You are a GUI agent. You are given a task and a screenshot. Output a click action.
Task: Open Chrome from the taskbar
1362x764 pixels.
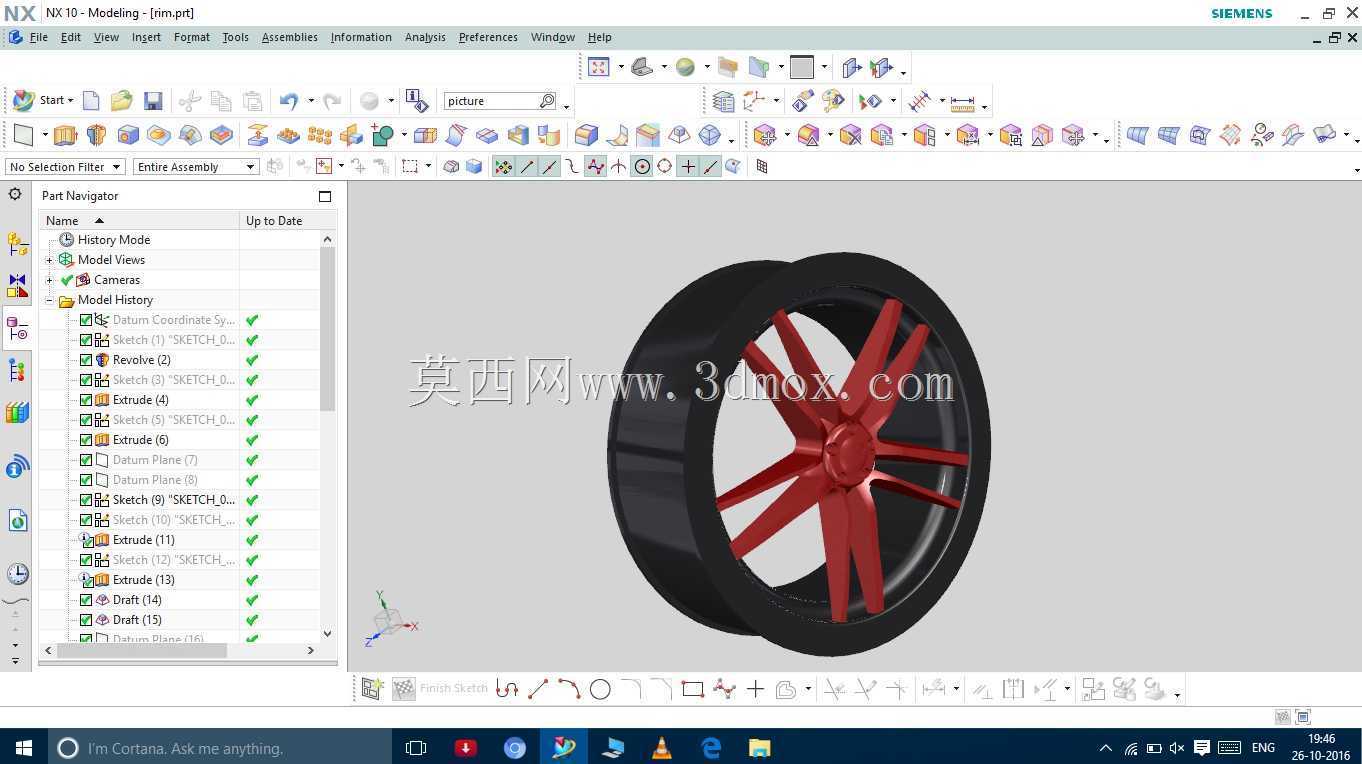[x=515, y=748]
